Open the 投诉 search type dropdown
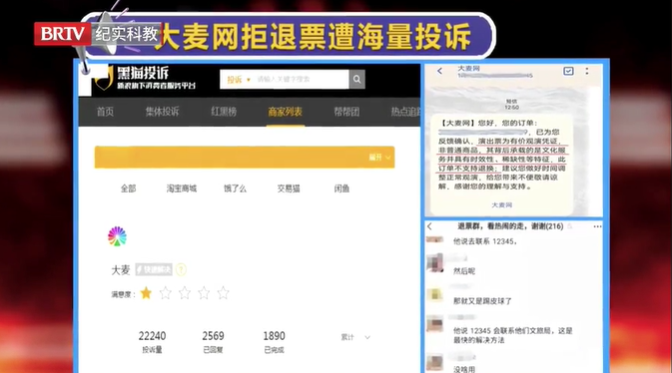The height and width of the screenshot is (373, 672). [x=238, y=80]
